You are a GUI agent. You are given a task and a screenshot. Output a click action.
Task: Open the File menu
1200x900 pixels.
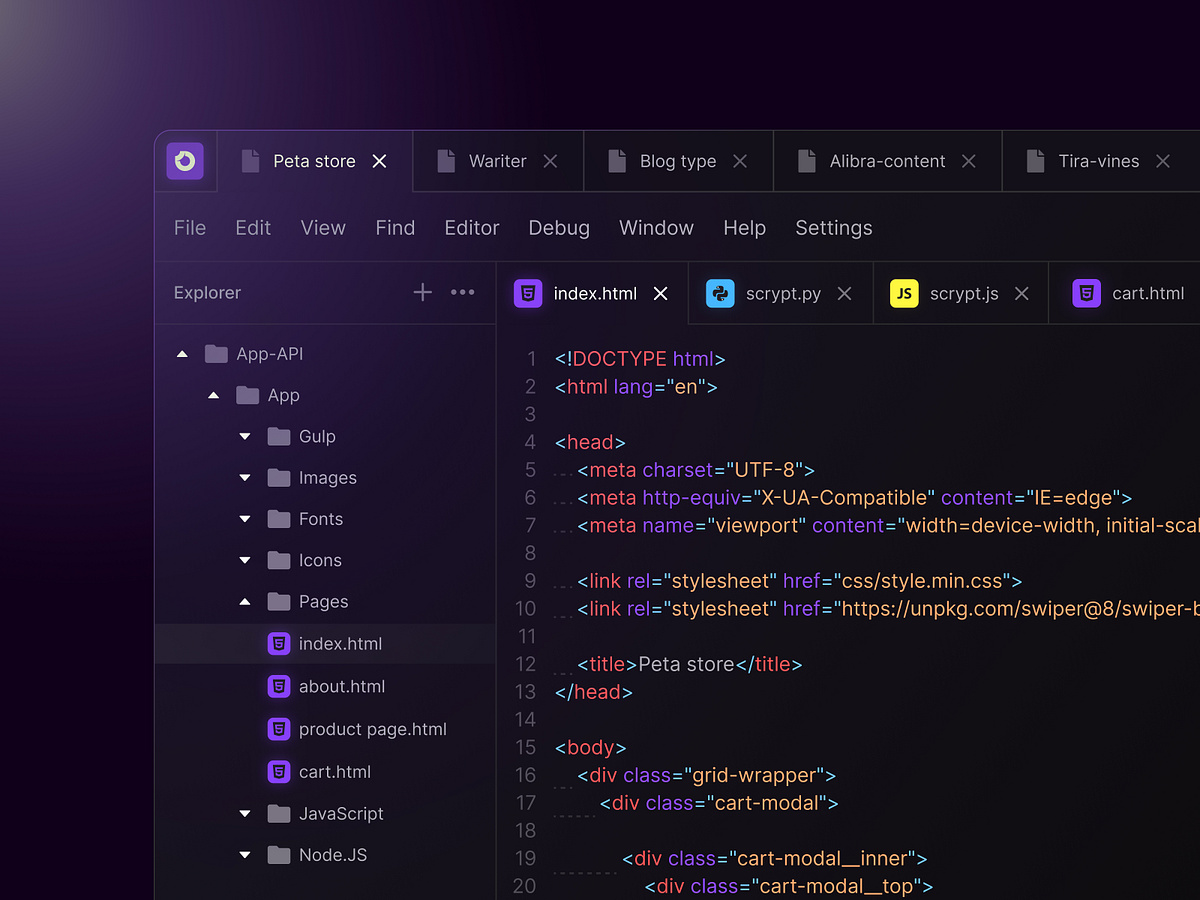pos(190,228)
